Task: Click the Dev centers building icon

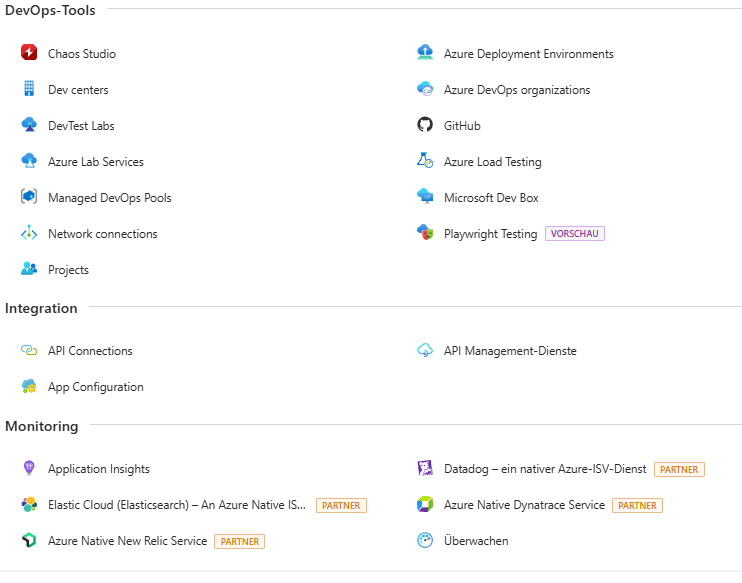Action: coord(29,90)
